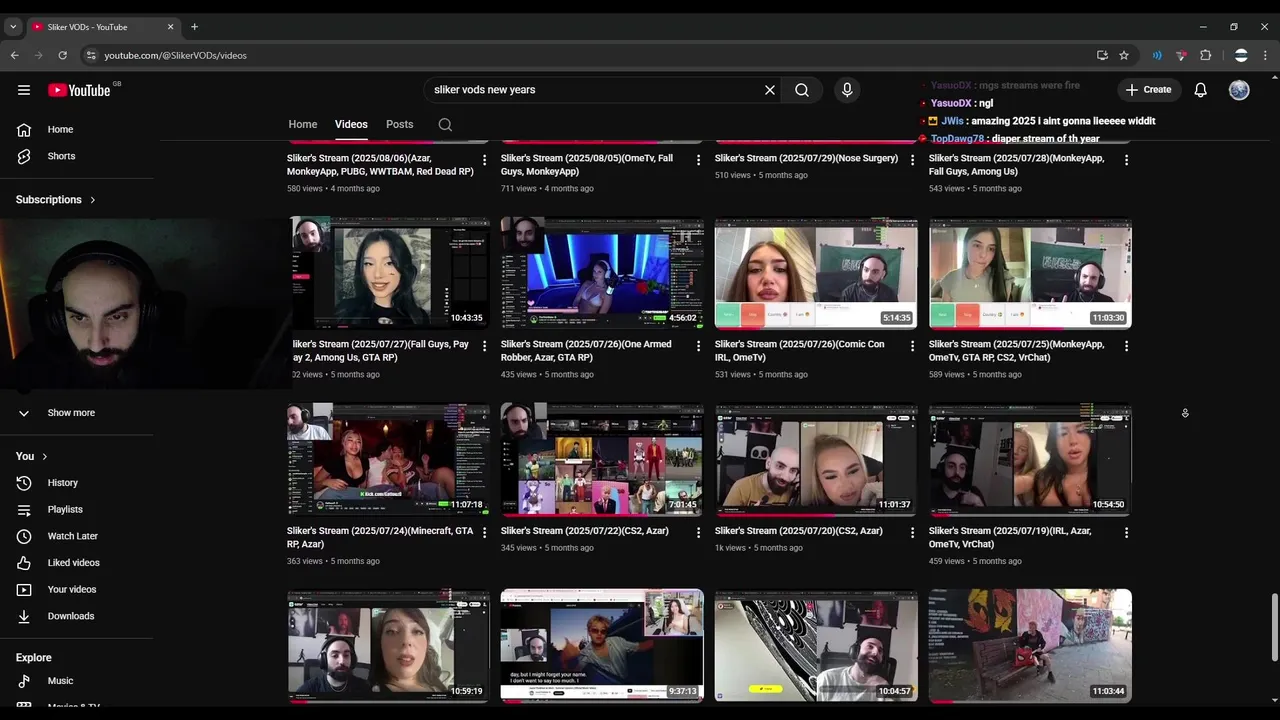Play the 4:56:02 stream thumbnail
This screenshot has height=720, width=1280.
[x=602, y=273]
